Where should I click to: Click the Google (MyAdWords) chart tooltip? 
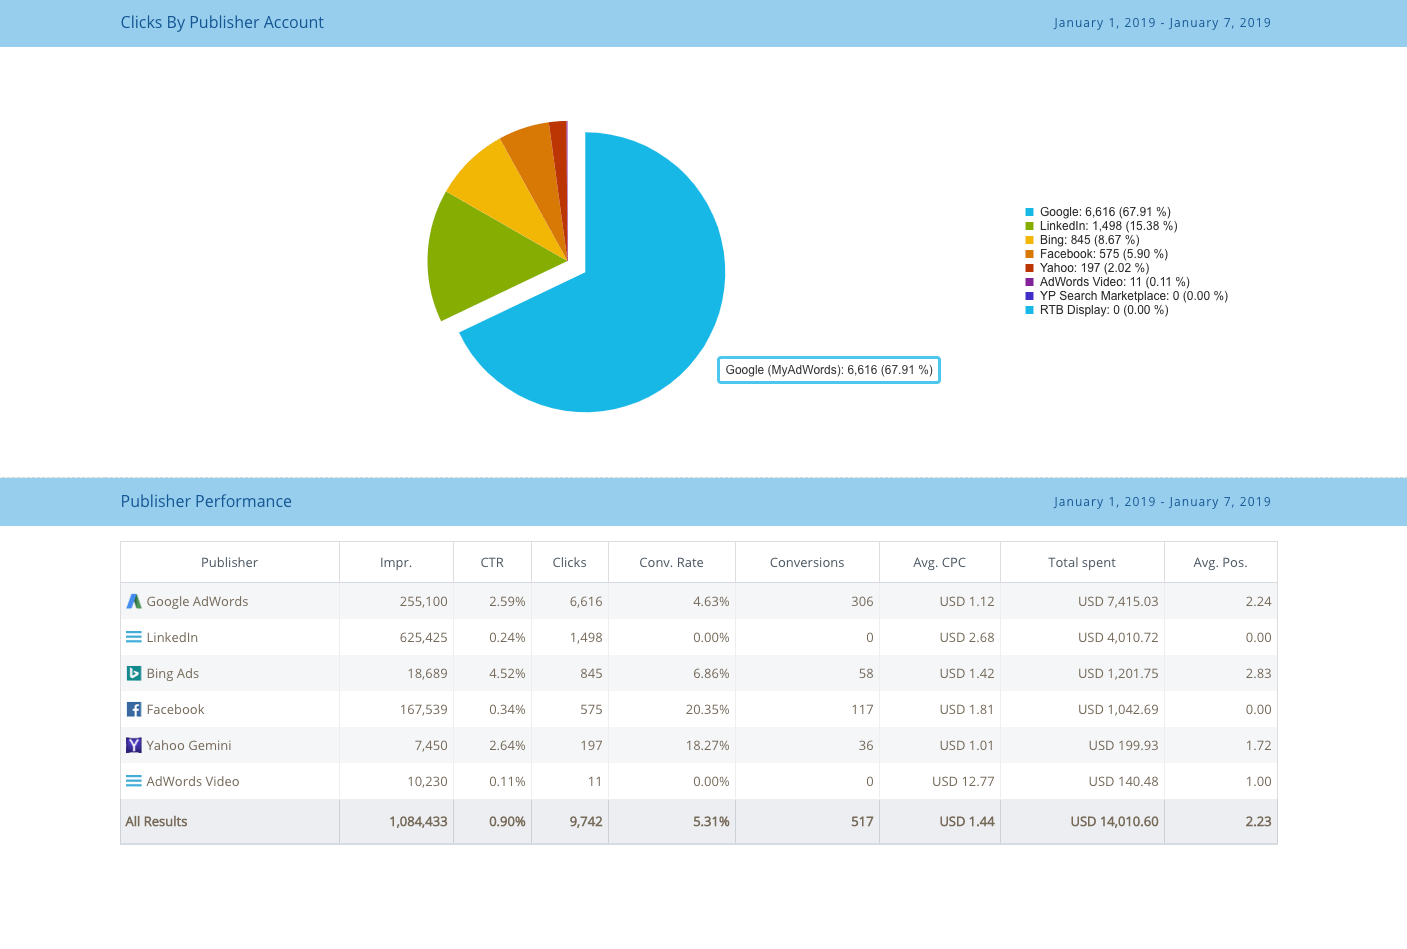point(829,370)
